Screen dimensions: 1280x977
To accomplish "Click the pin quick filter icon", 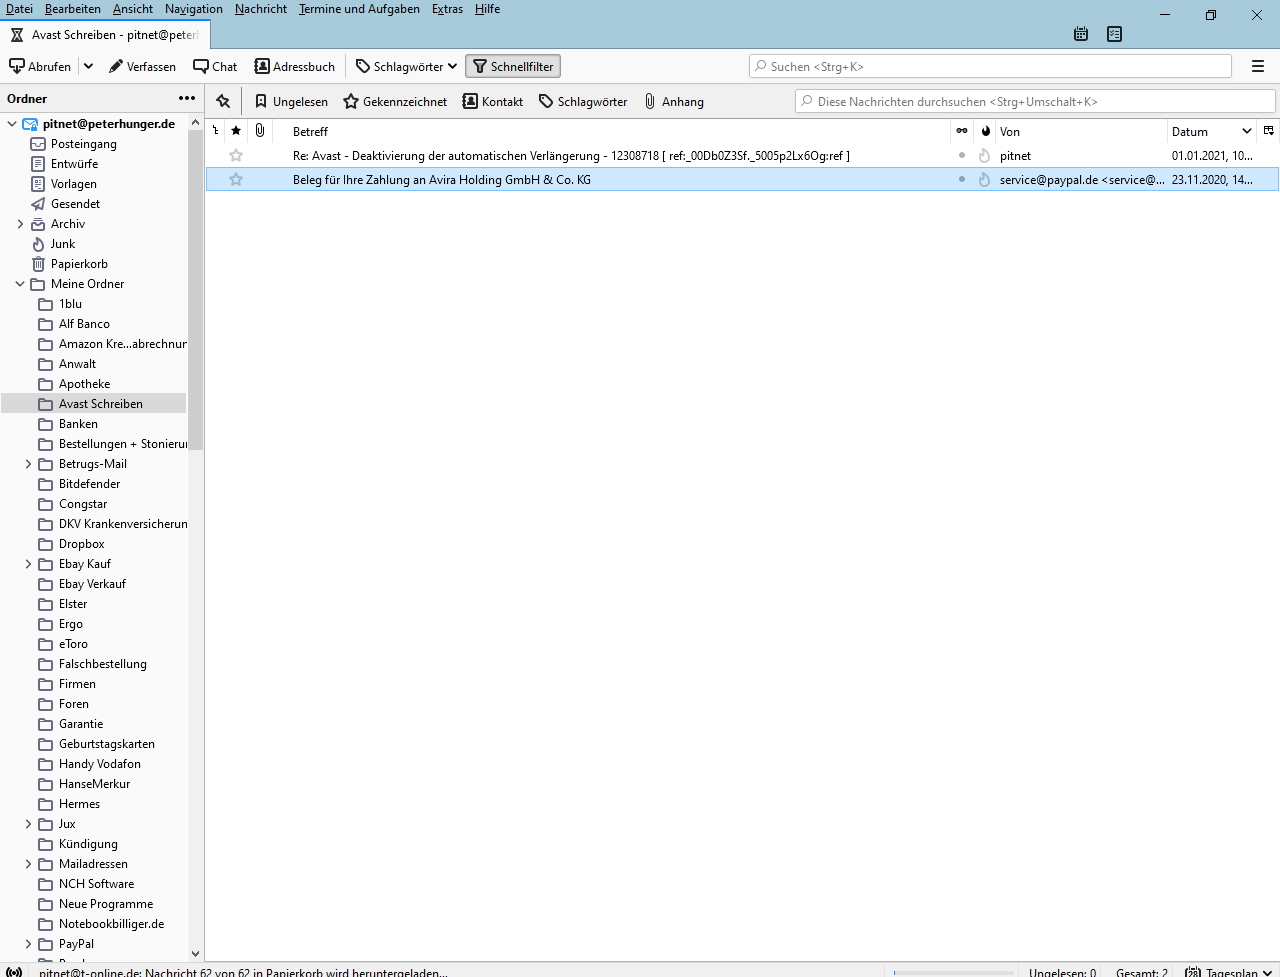I will (x=223, y=101).
